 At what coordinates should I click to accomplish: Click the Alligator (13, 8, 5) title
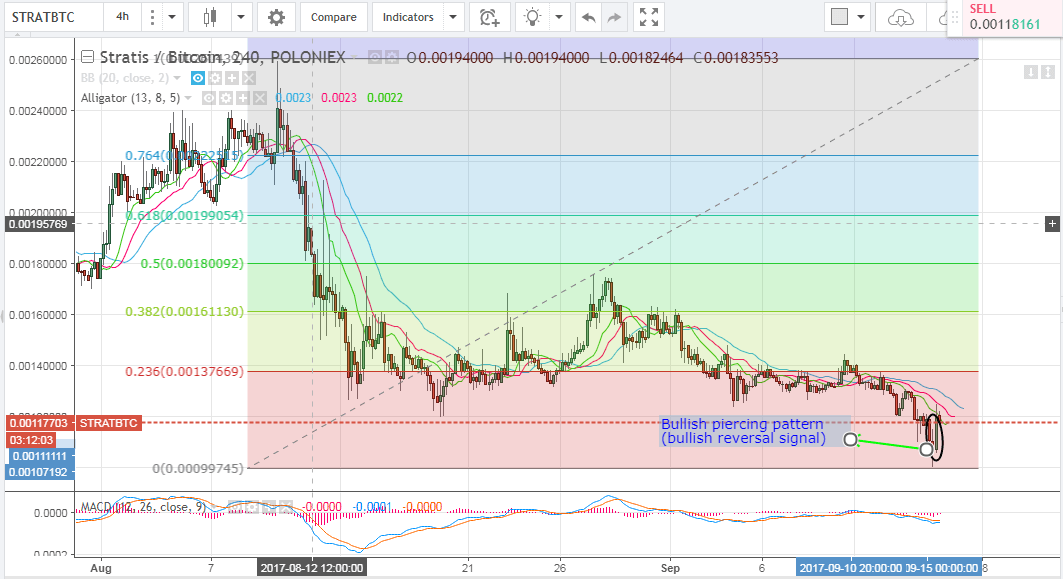point(130,98)
